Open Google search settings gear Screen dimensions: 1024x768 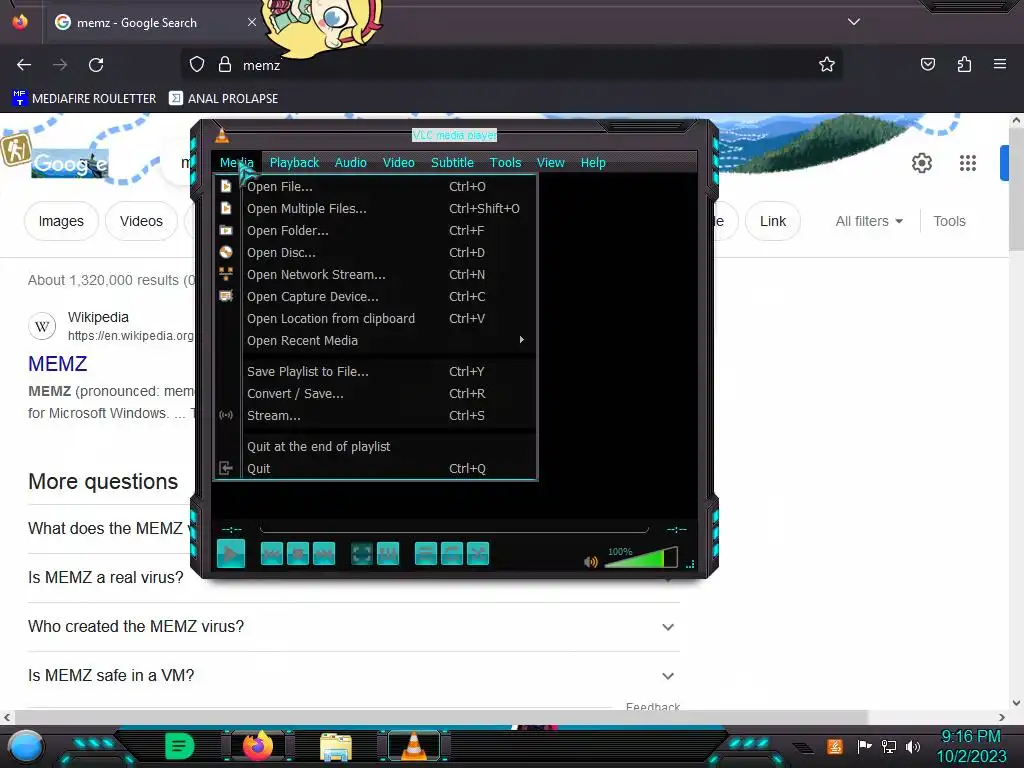pyautogui.click(x=921, y=163)
